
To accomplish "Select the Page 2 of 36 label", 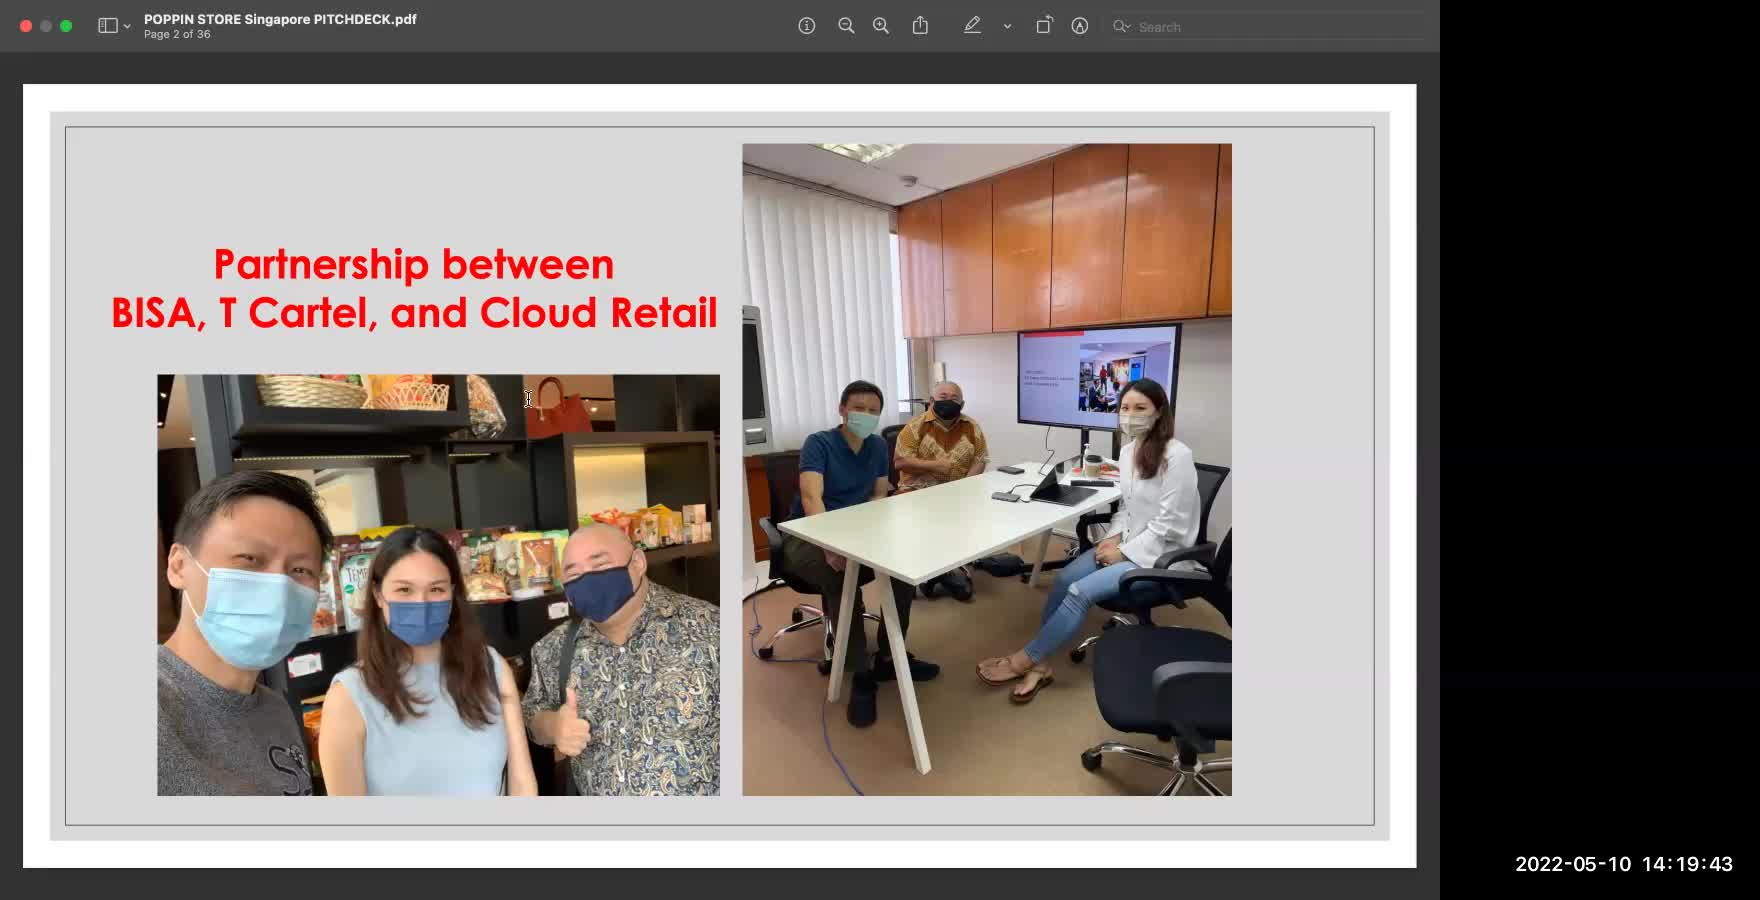I will 177,34.
